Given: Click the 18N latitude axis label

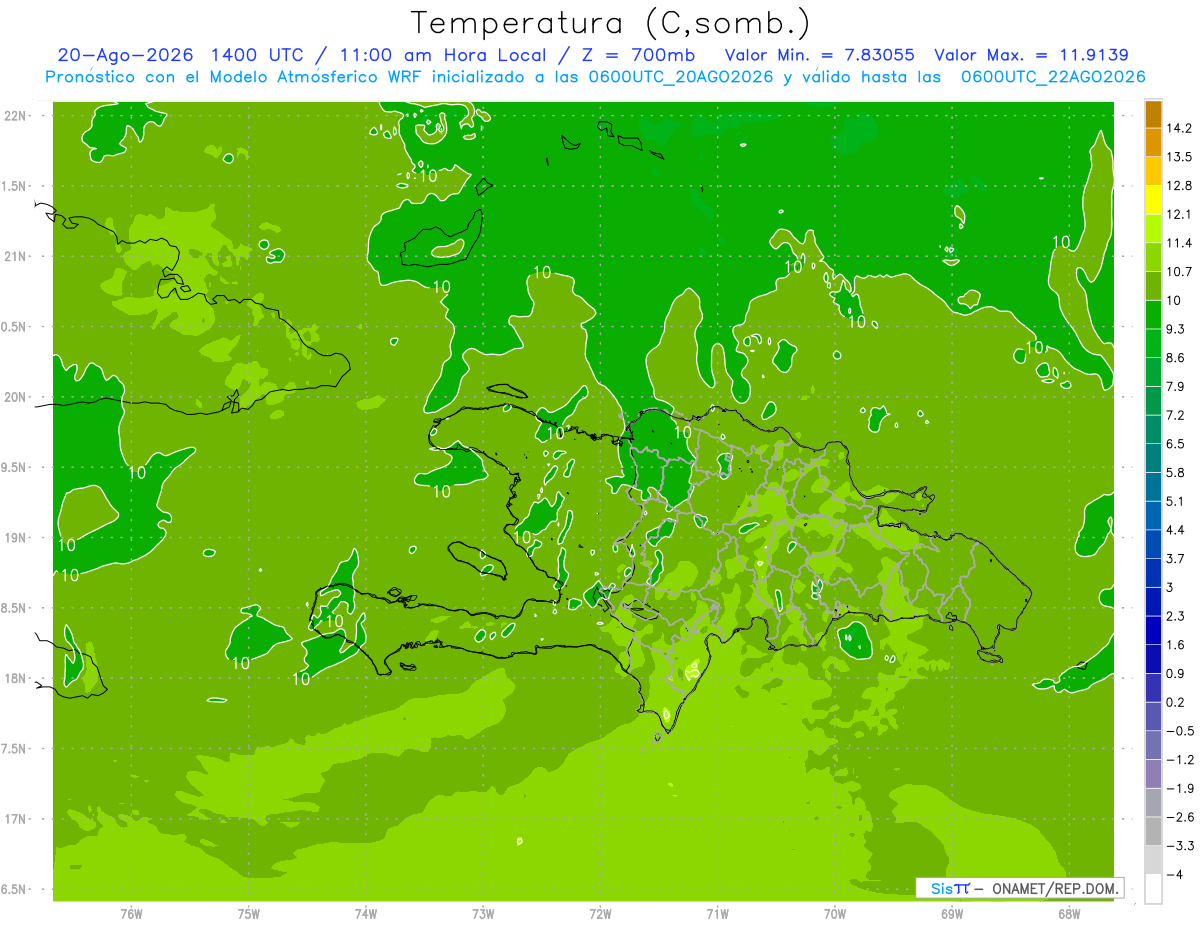Looking at the screenshot, I should (16, 678).
